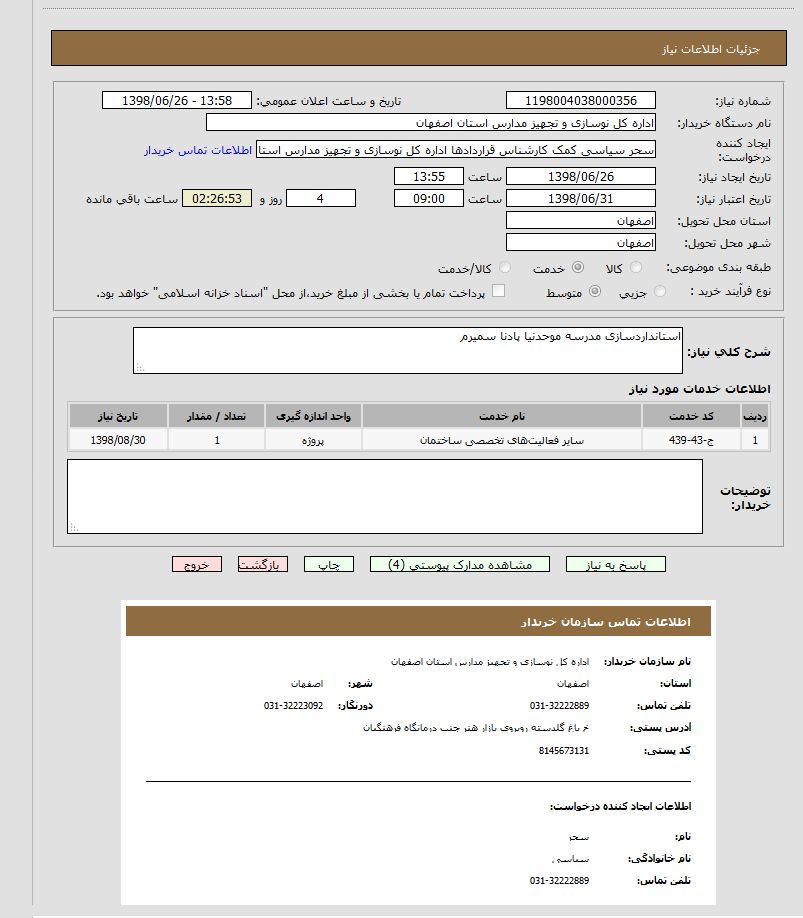Click the 'شرح کلی نیاز' description text area

[x=408, y=350]
